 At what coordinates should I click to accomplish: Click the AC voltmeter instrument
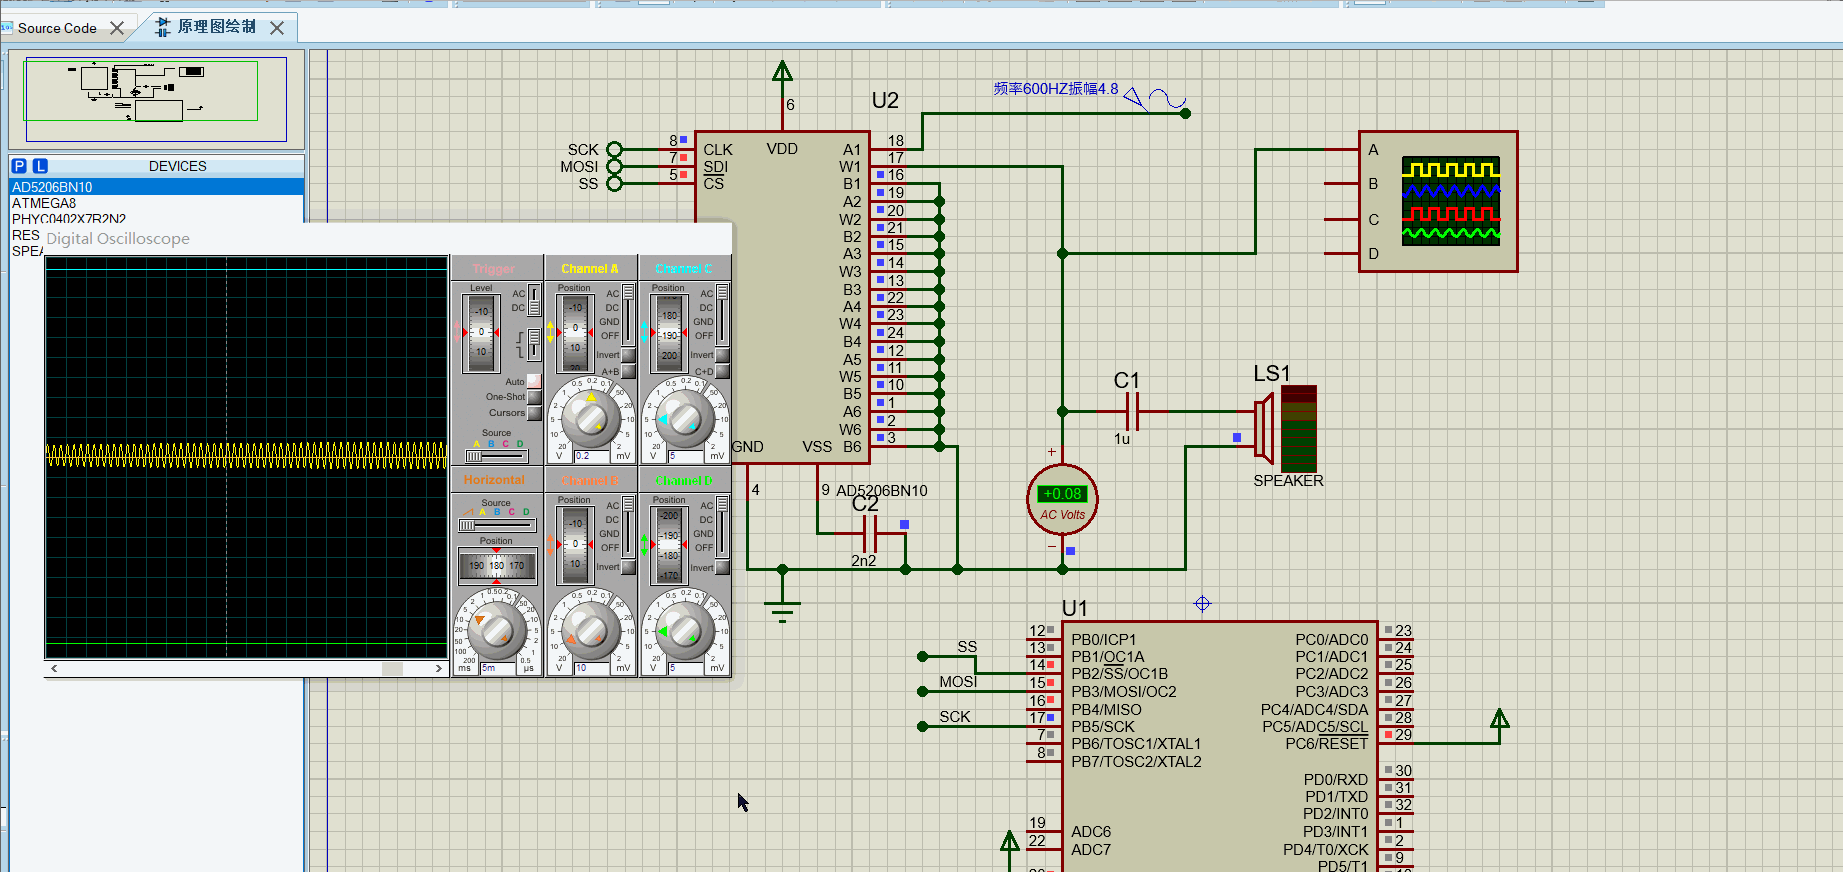pos(1062,499)
